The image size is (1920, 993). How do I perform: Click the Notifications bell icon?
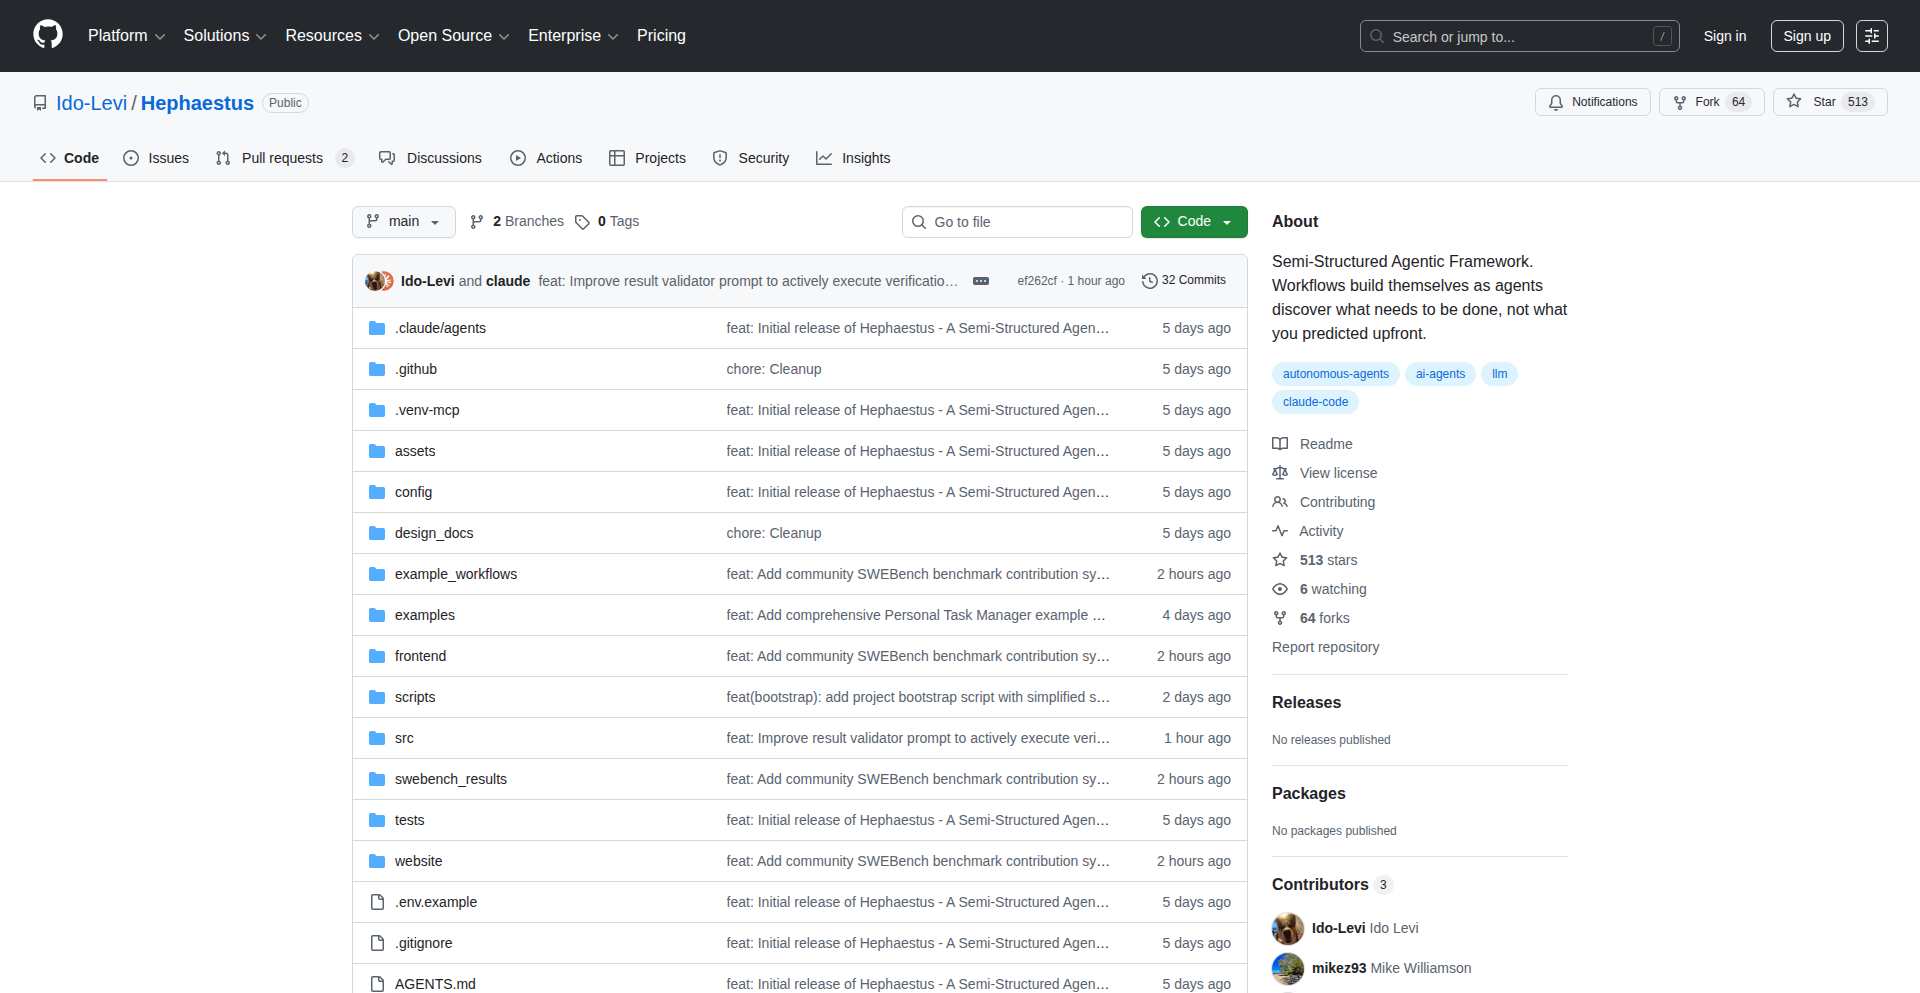click(x=1556, y=102)
